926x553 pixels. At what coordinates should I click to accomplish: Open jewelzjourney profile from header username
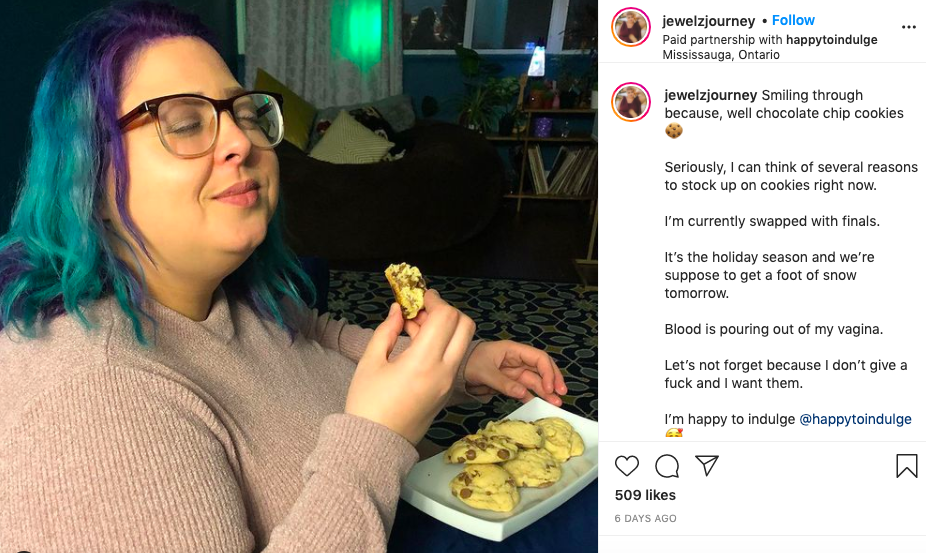tap(709, 21)
